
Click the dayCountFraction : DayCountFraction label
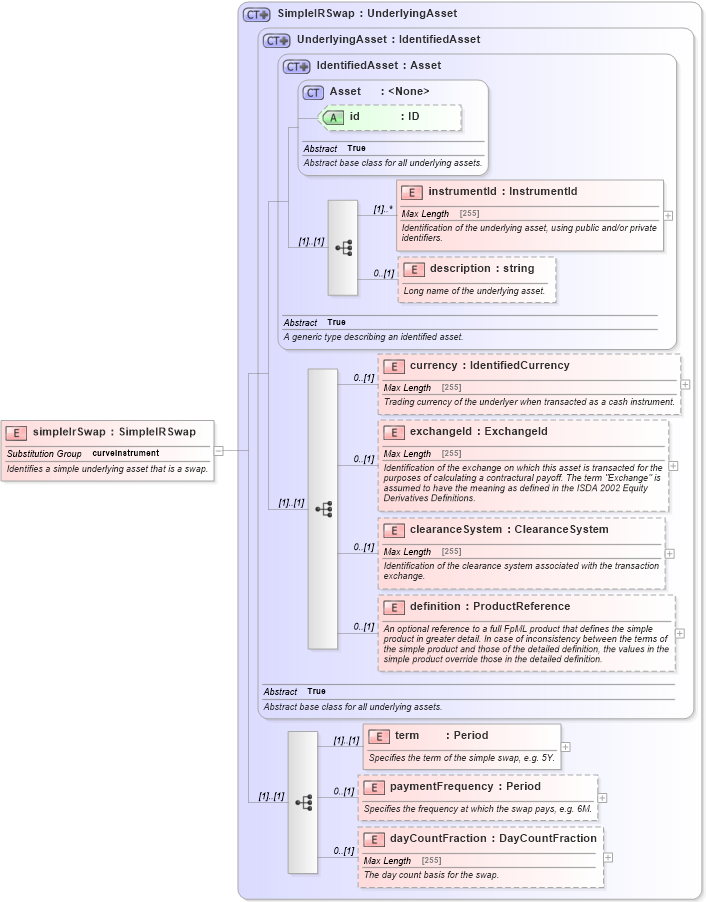[x=493, y=838]
